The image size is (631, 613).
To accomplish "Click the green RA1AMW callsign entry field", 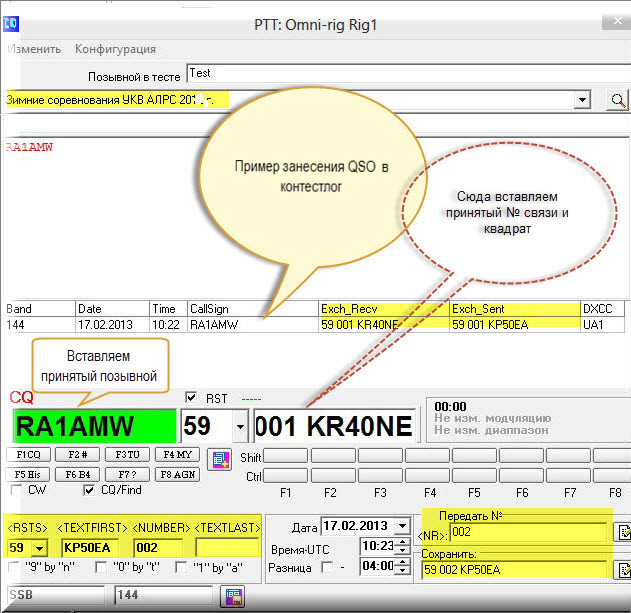I will tap(93, 427).
